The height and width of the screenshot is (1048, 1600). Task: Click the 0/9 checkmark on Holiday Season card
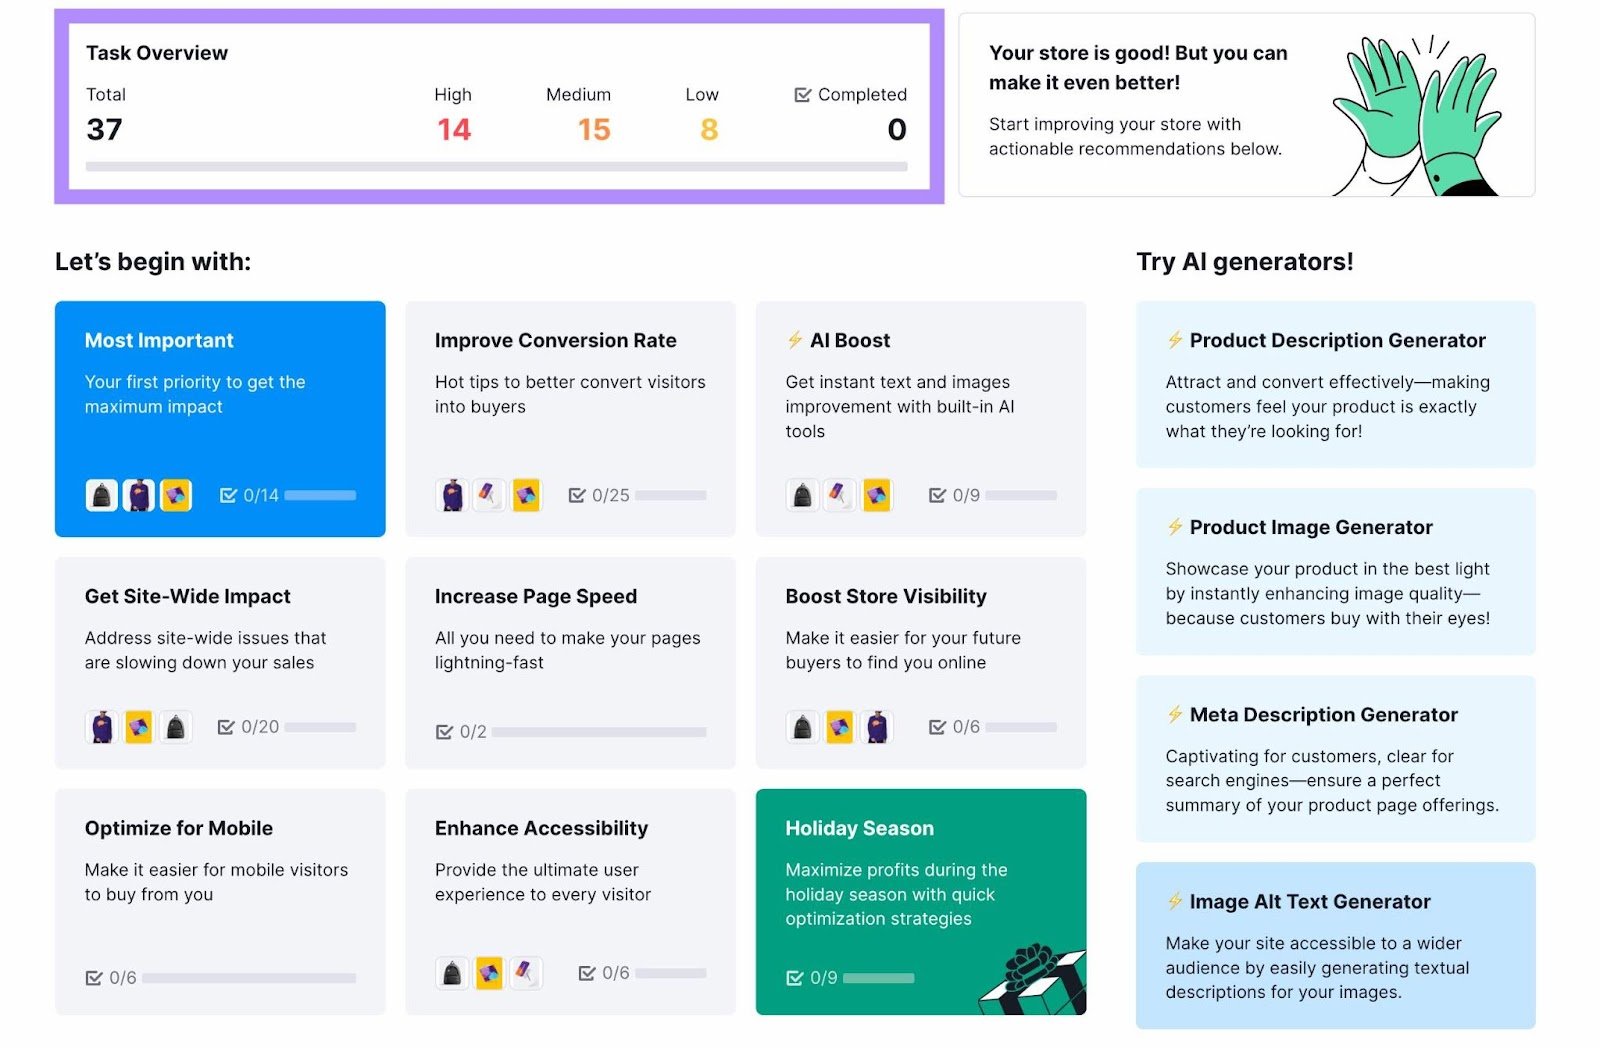[796, 977]
